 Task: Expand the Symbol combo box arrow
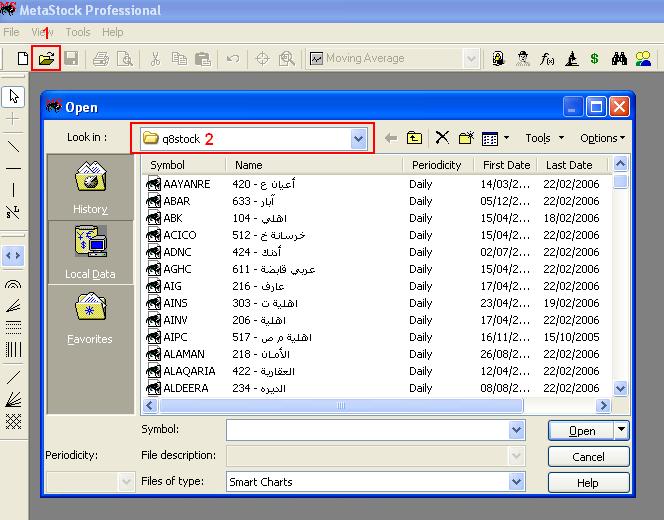point(516,430)
